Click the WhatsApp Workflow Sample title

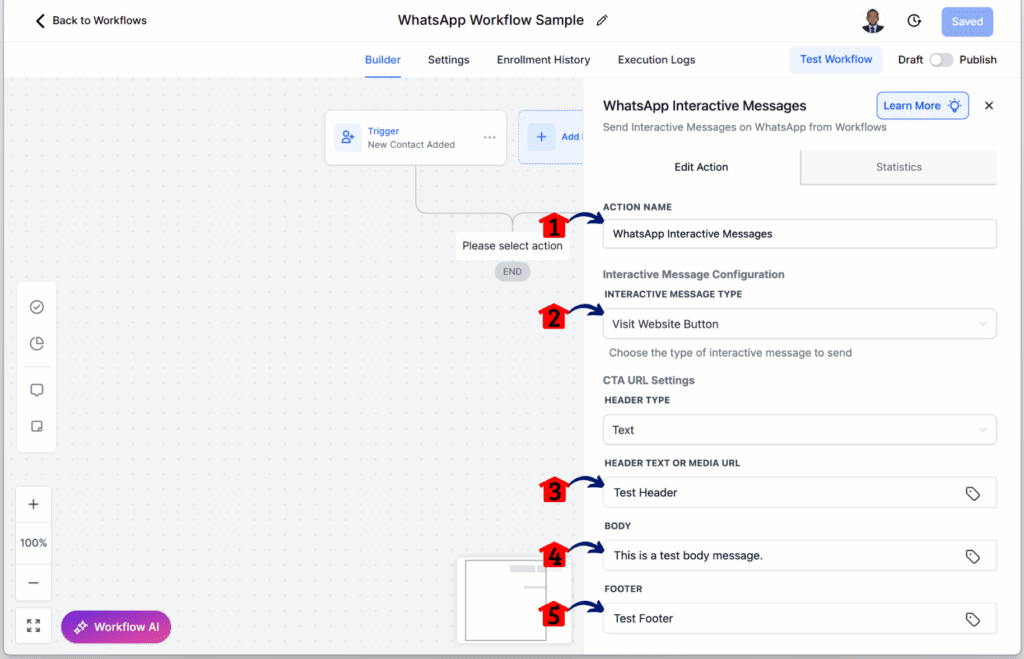[x=490, y=20]
